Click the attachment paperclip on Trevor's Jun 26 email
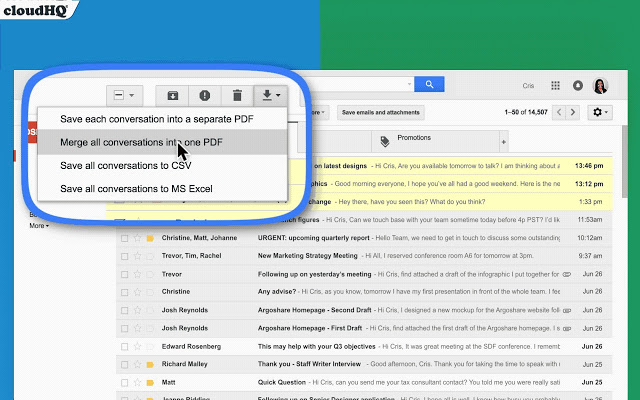Viewport: 640px width, 400px height. (567, 274)
